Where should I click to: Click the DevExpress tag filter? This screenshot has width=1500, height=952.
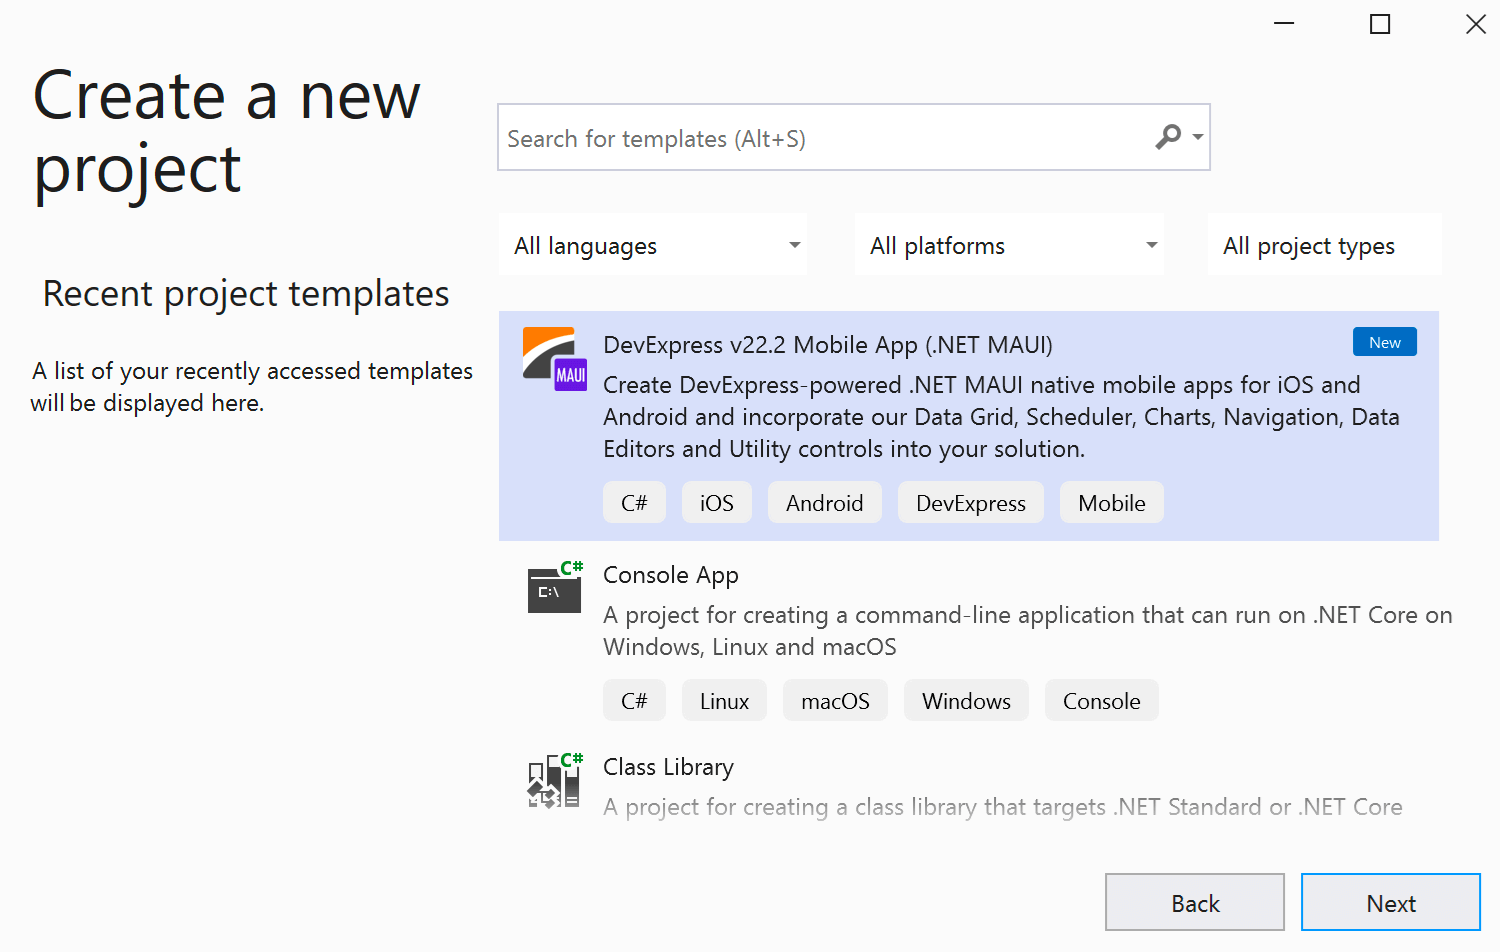pos(970,502)
